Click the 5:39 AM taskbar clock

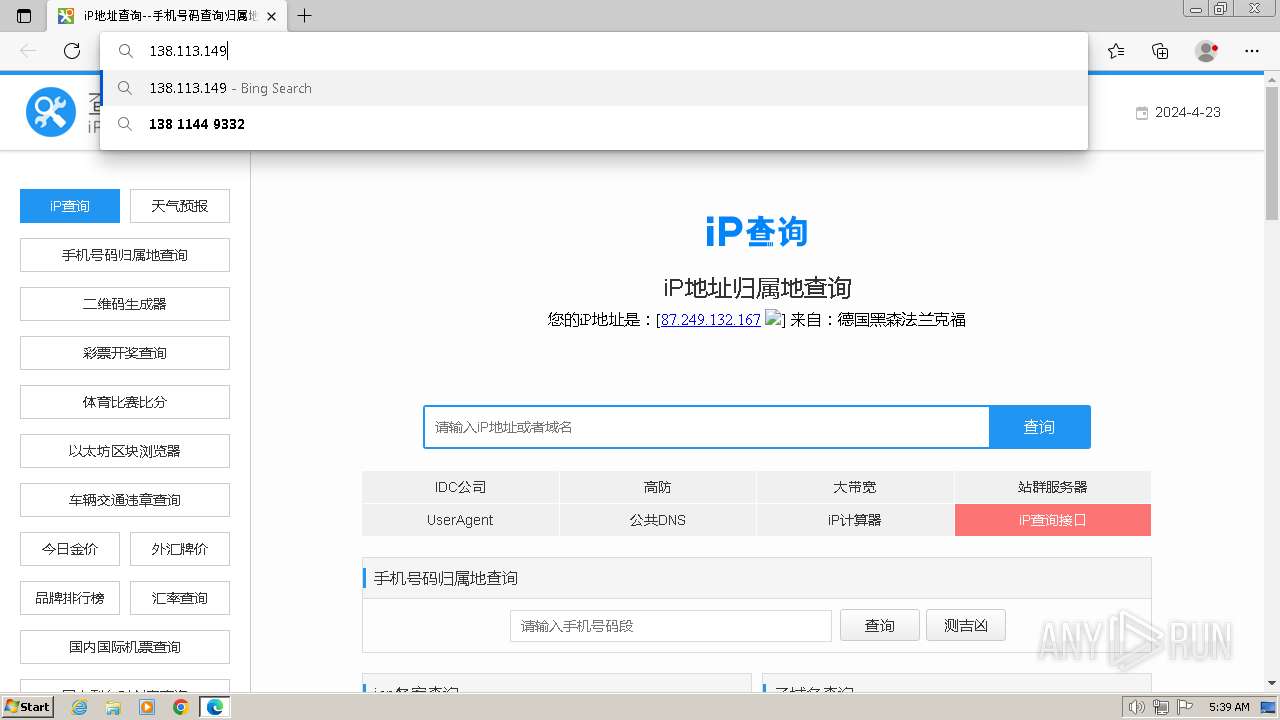1229,707
